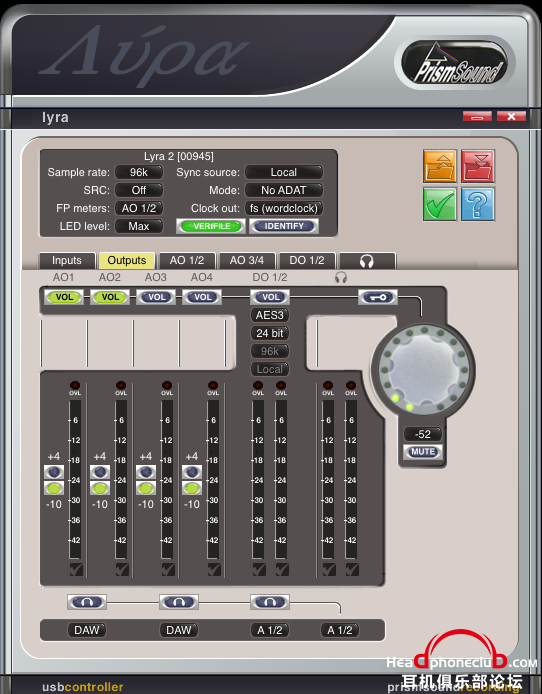Viewport: 542px width, 694px height.
Task: Switch to the Inputs tab
Action: (x=67, y=261)
